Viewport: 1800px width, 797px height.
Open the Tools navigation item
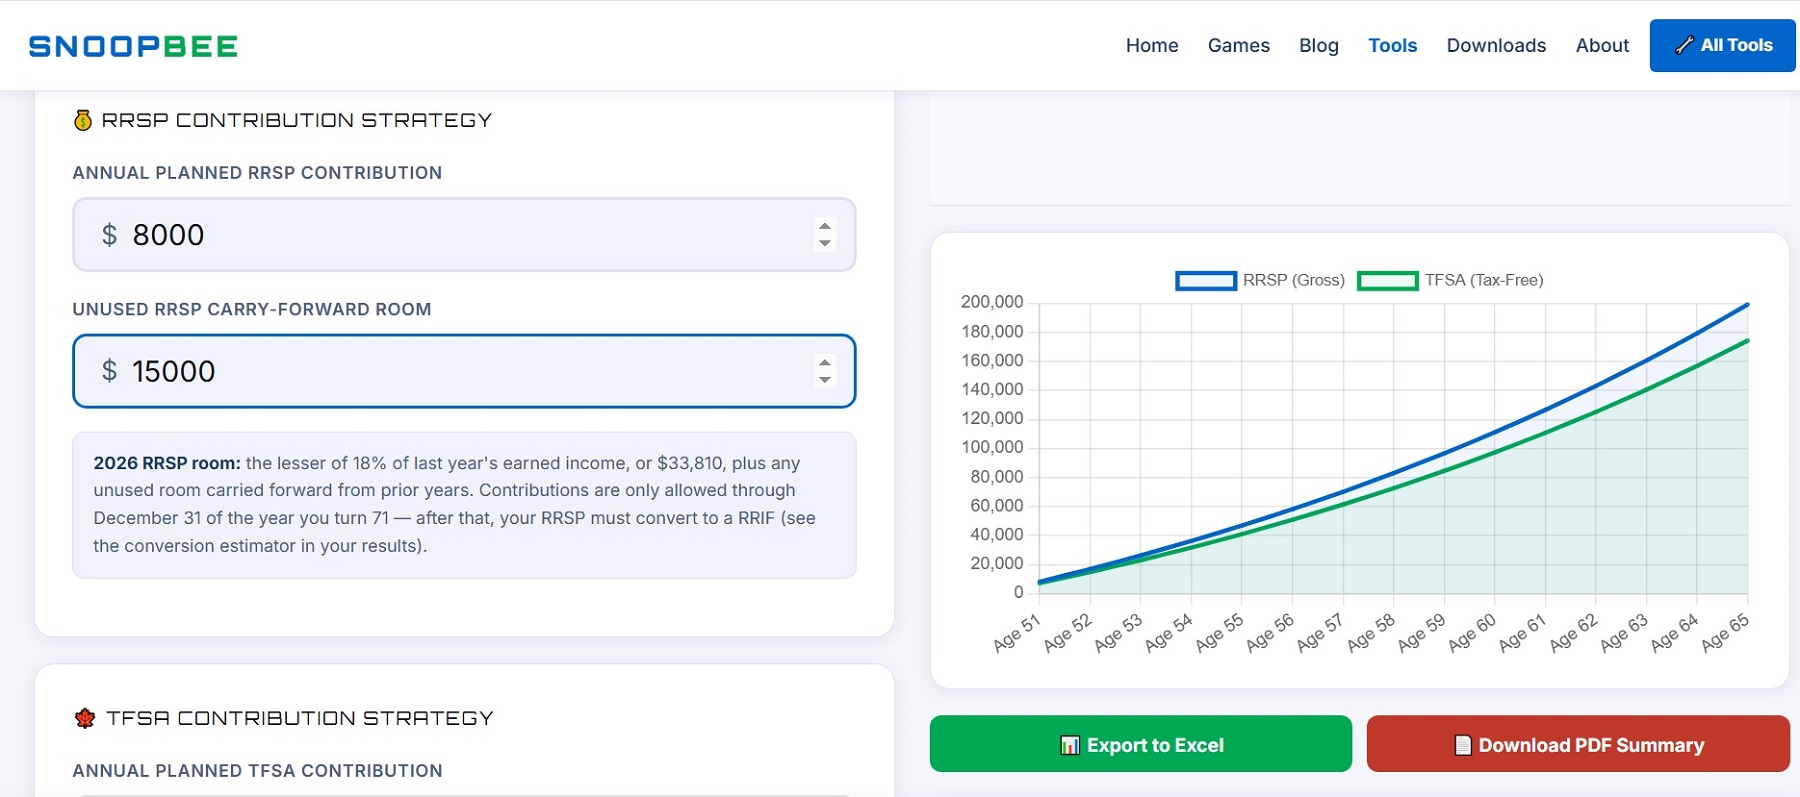tap(1393, 45)
